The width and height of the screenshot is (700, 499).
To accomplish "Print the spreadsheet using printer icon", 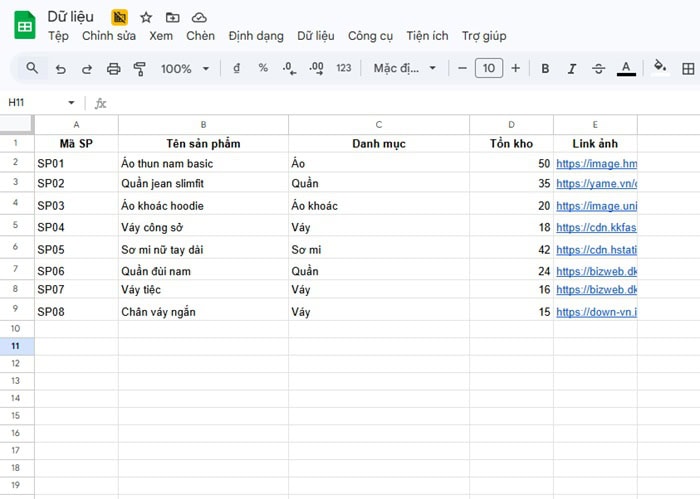I will pos(113,69).
